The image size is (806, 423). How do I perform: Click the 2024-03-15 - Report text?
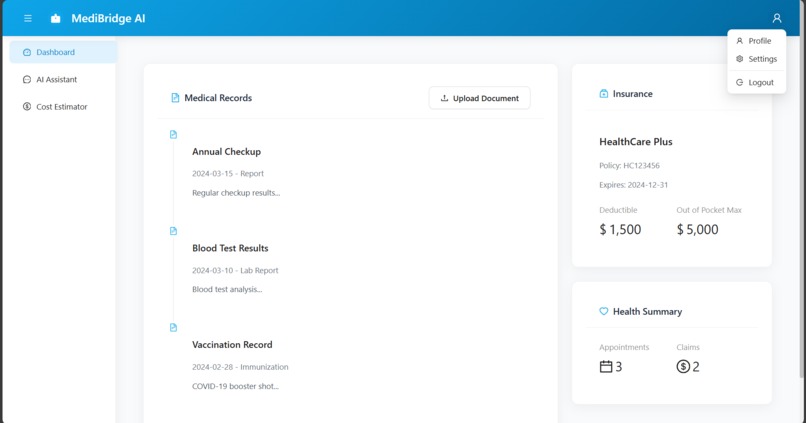point(228,174)
